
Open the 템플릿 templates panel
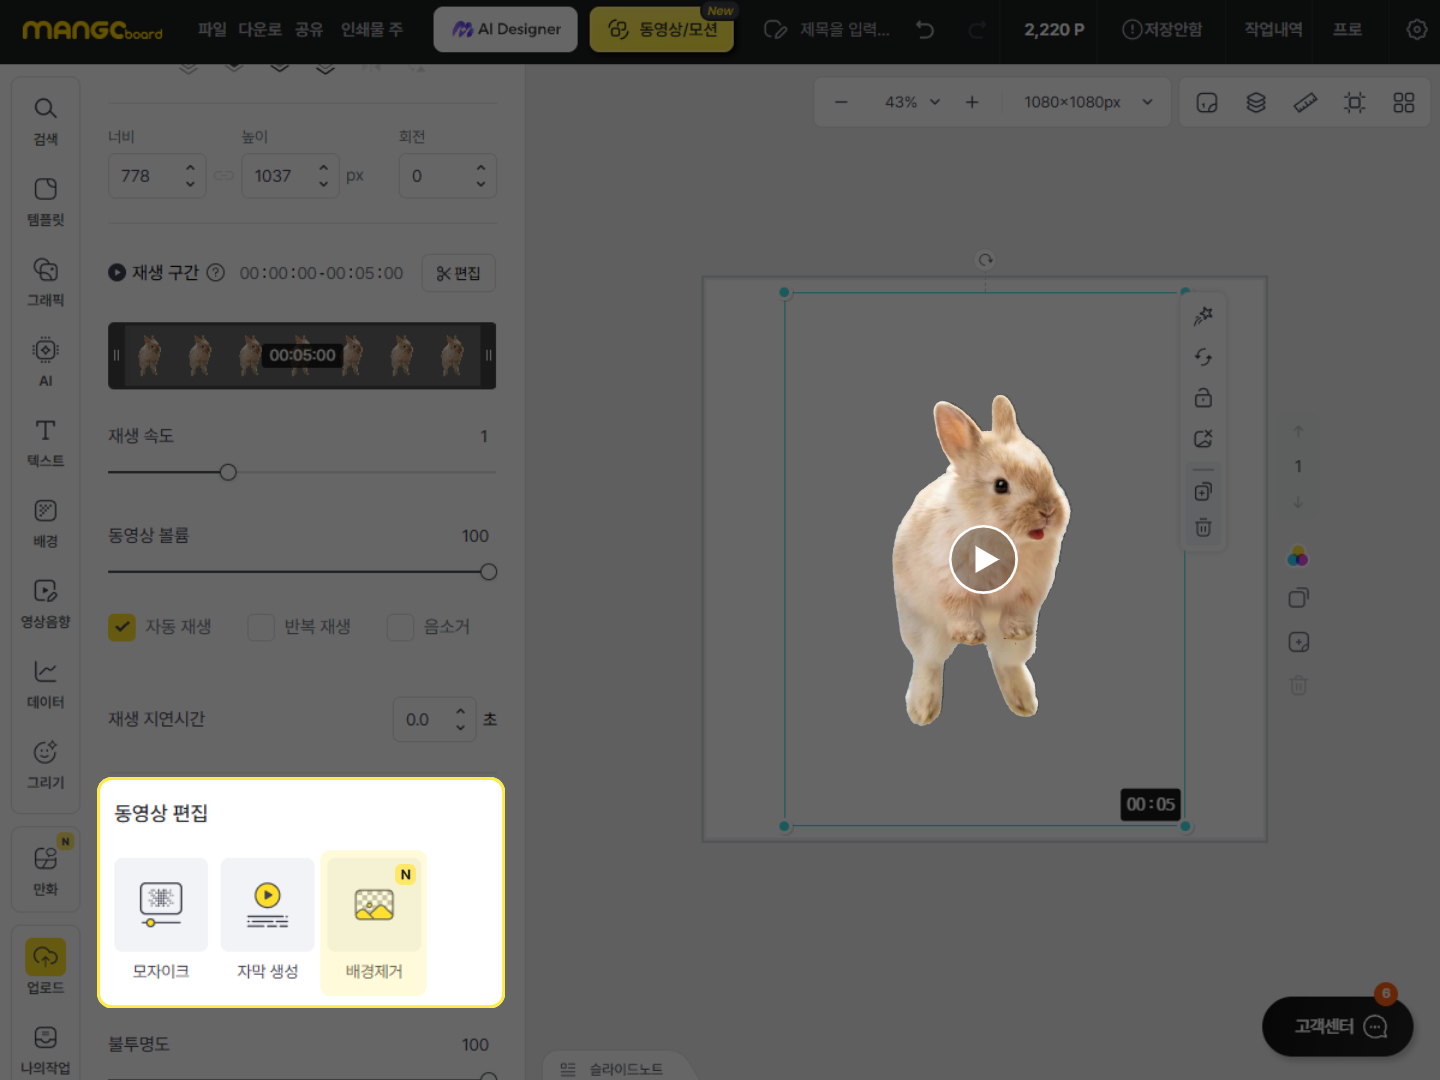[45, 202]
